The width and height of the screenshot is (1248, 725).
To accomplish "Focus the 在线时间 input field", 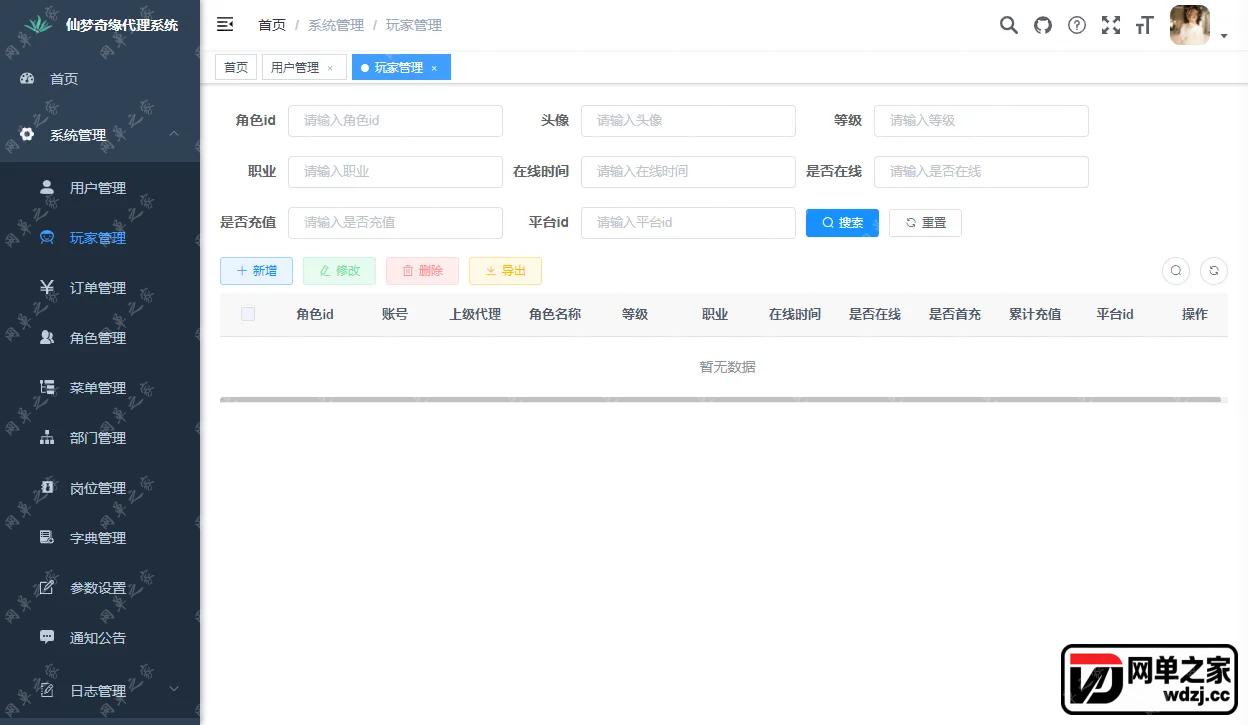I will pos(688,171).
